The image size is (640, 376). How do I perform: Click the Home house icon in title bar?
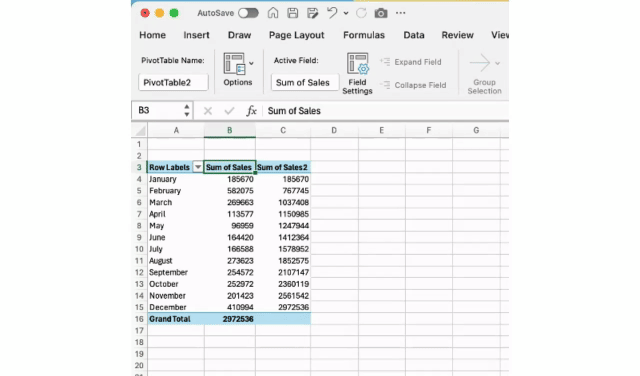(x=273, y=13)
